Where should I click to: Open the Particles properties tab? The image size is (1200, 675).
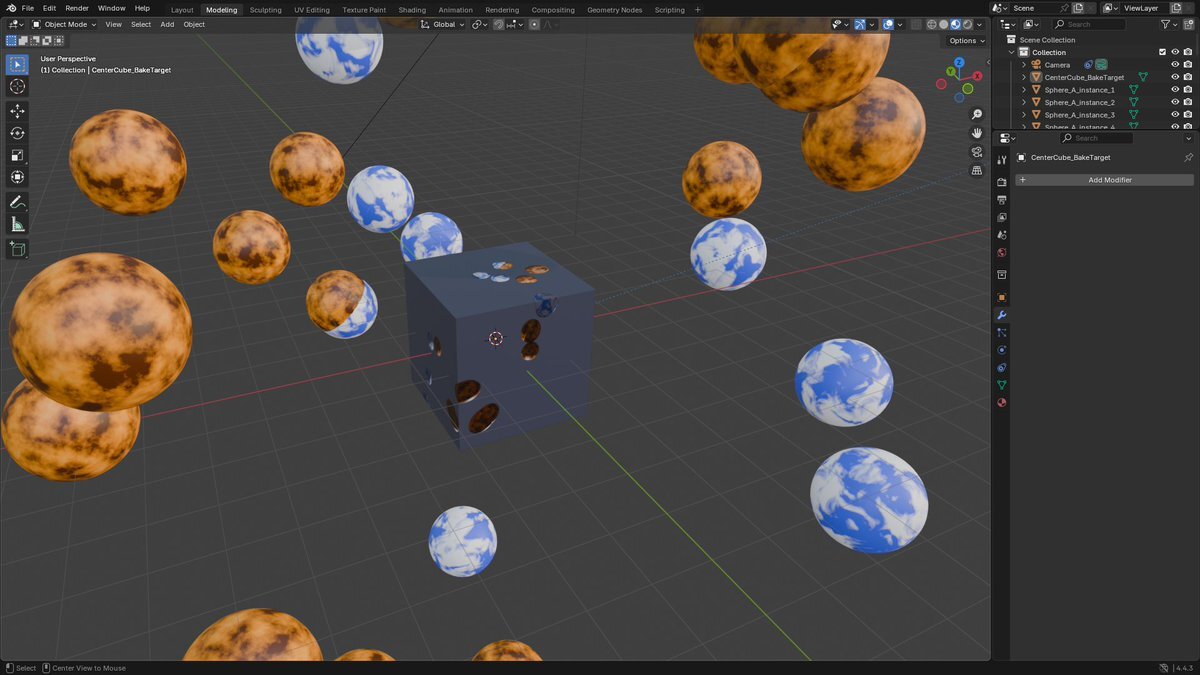[x=1002, y=332]
